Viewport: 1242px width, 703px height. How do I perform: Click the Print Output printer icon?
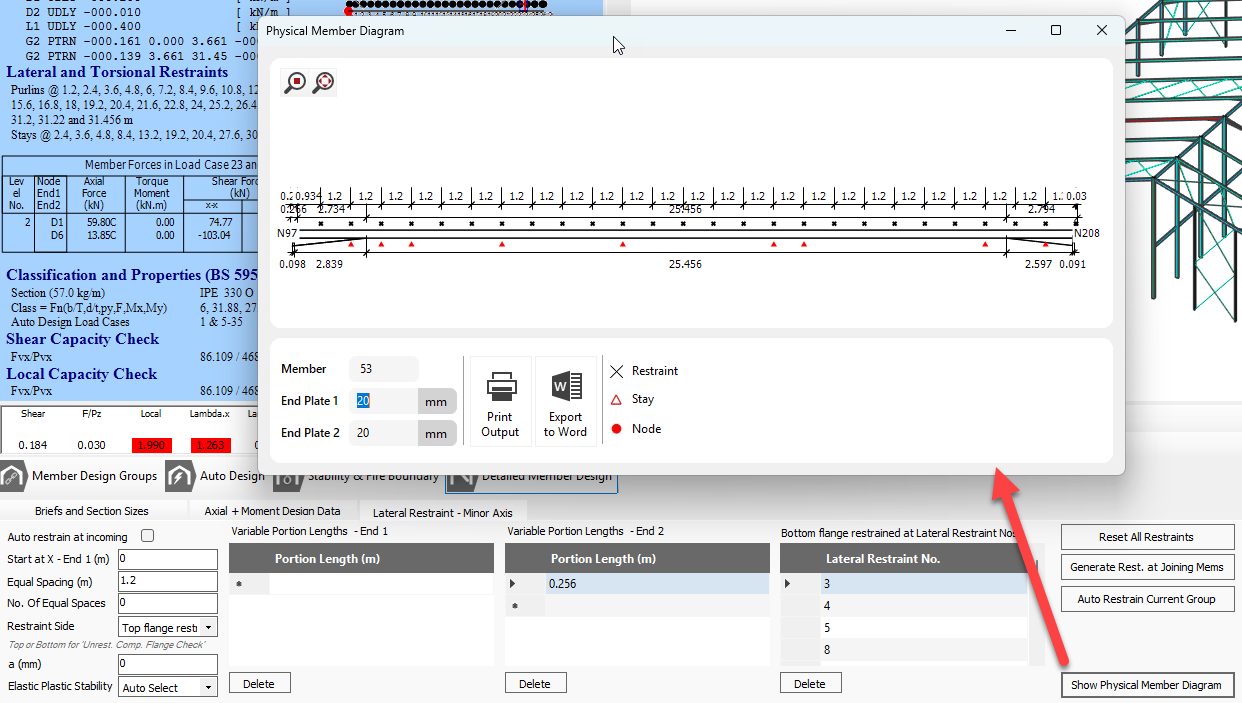tap(500, 401)
